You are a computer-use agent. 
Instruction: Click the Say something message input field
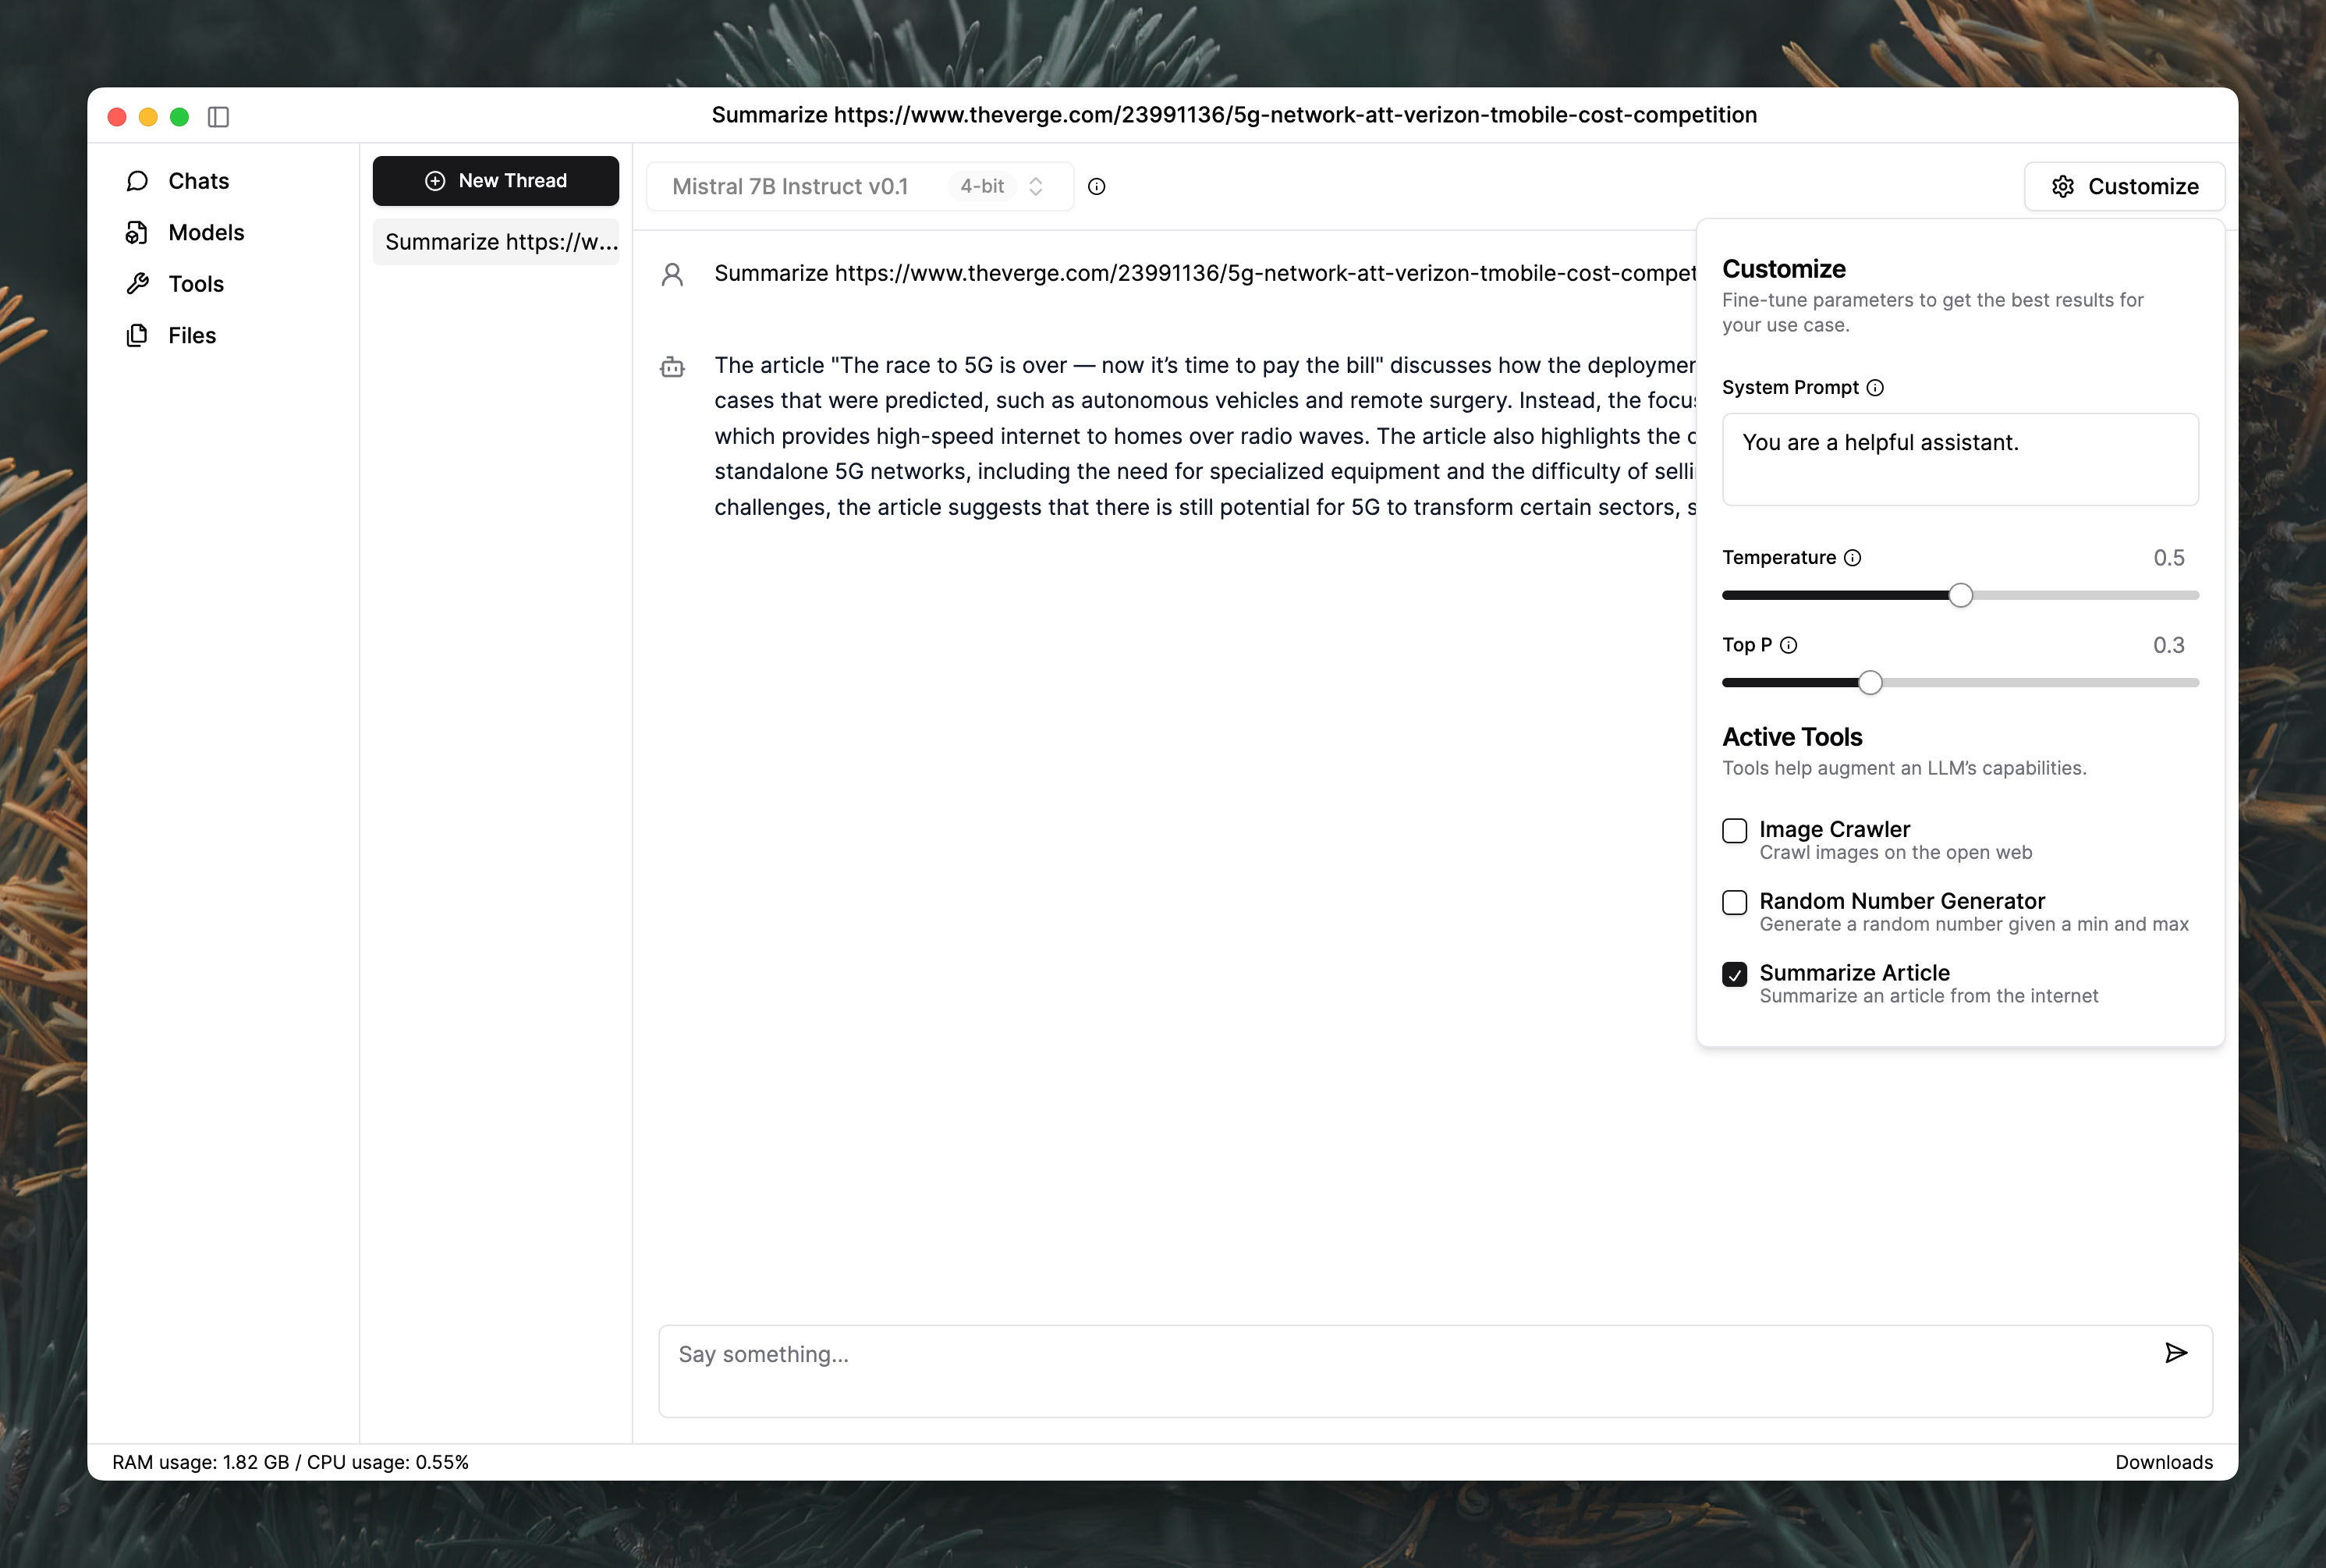pyautogui.click(x=1400, y=1370)
